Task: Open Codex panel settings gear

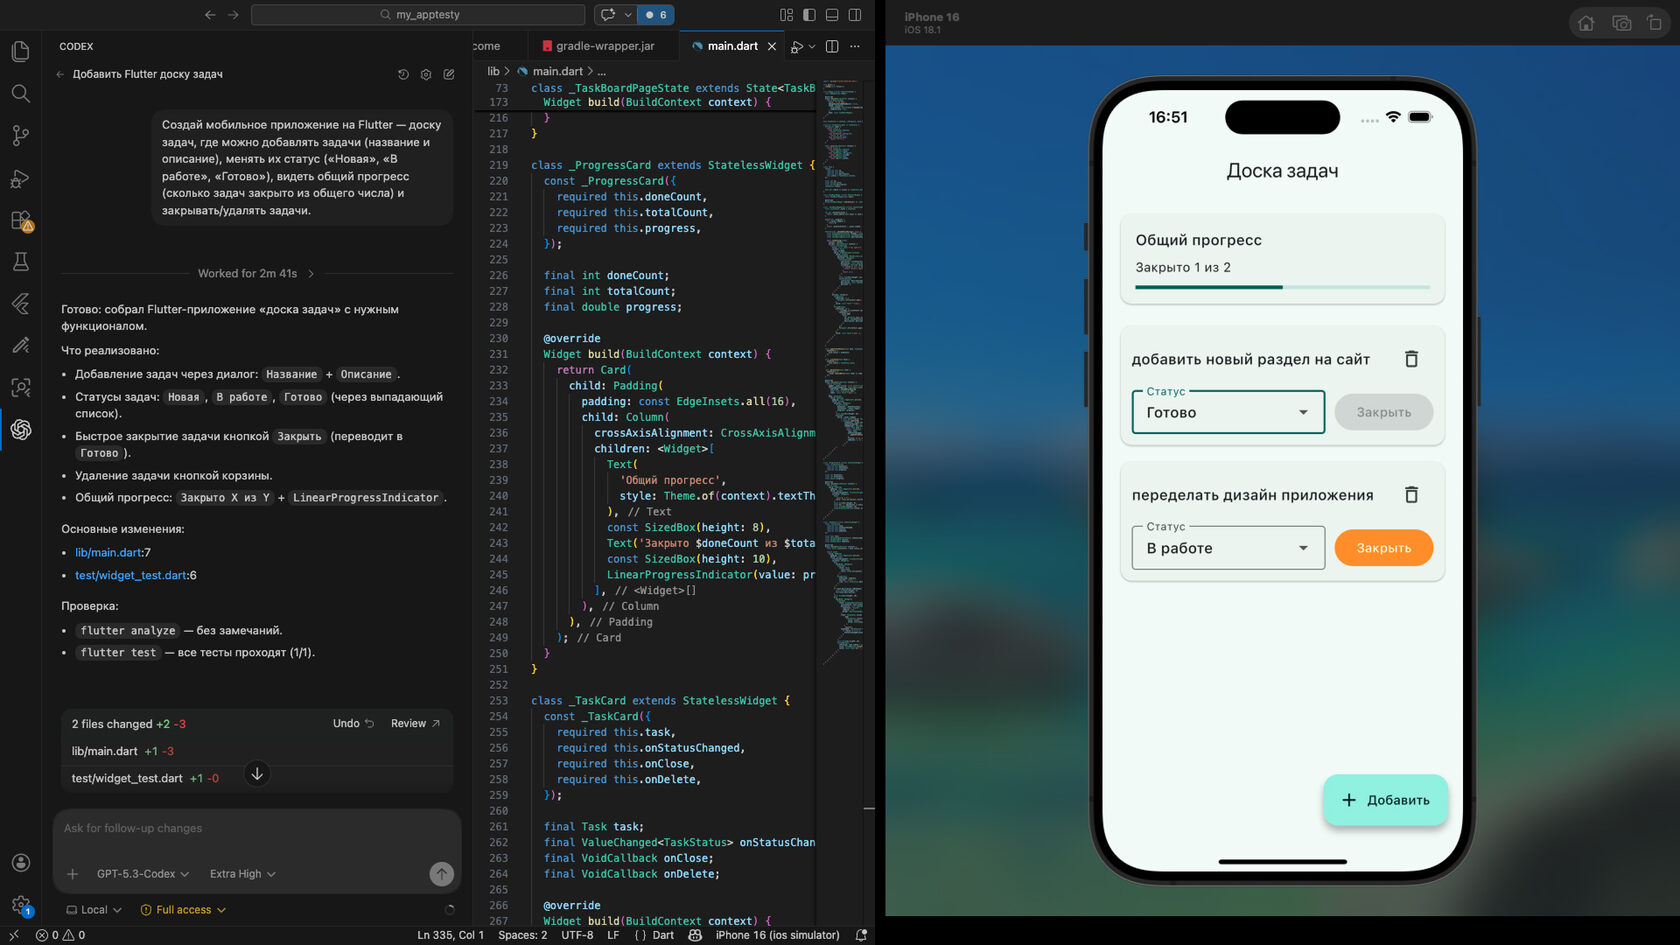Action: pos(426,74)
